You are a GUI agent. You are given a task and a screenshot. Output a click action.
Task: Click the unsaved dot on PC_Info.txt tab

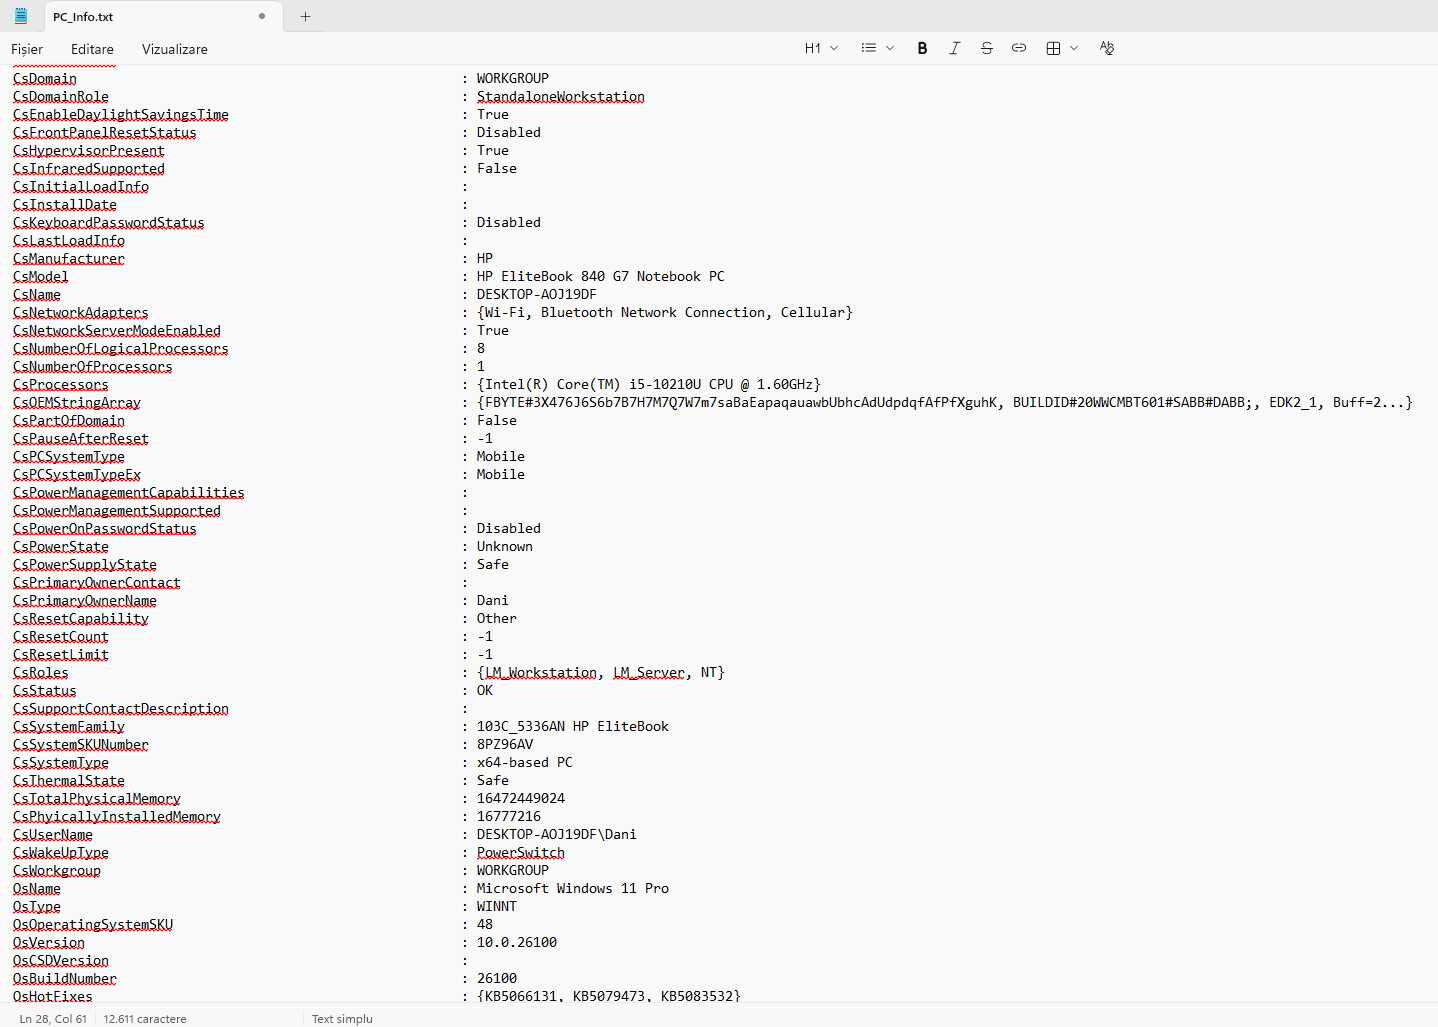[262, 16]
